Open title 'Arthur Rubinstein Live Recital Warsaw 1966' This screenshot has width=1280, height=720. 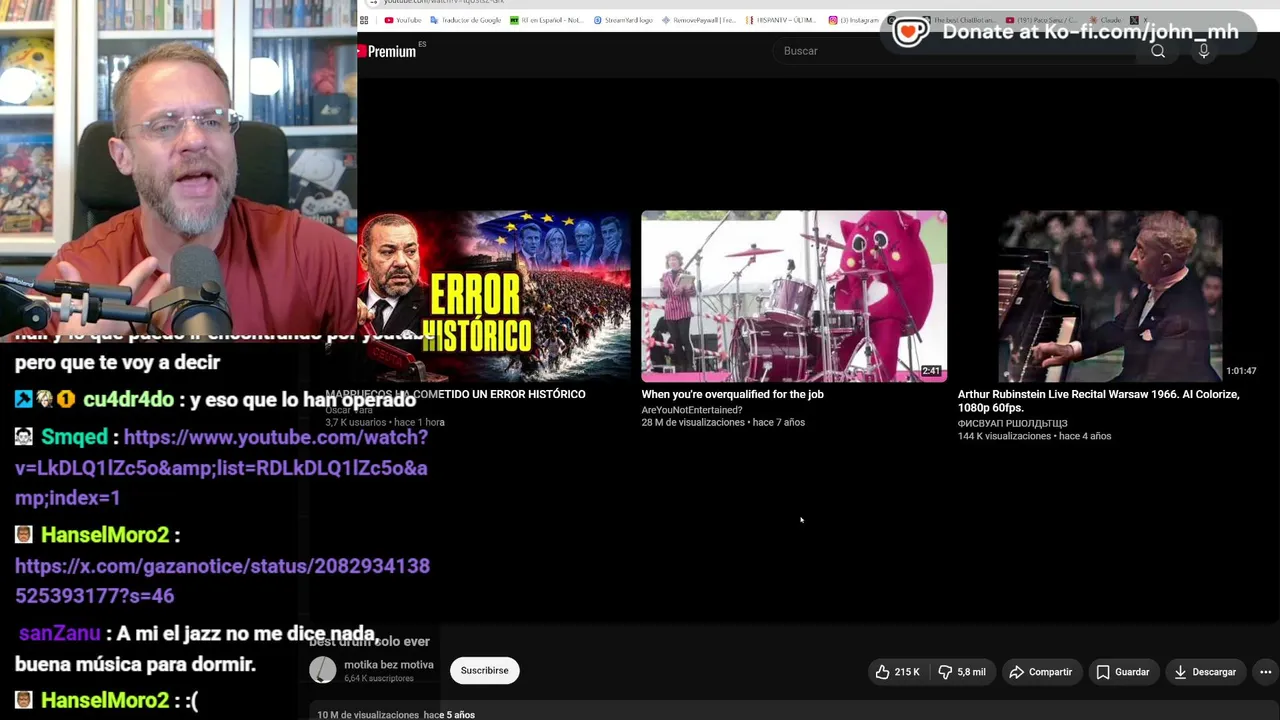1098,401
